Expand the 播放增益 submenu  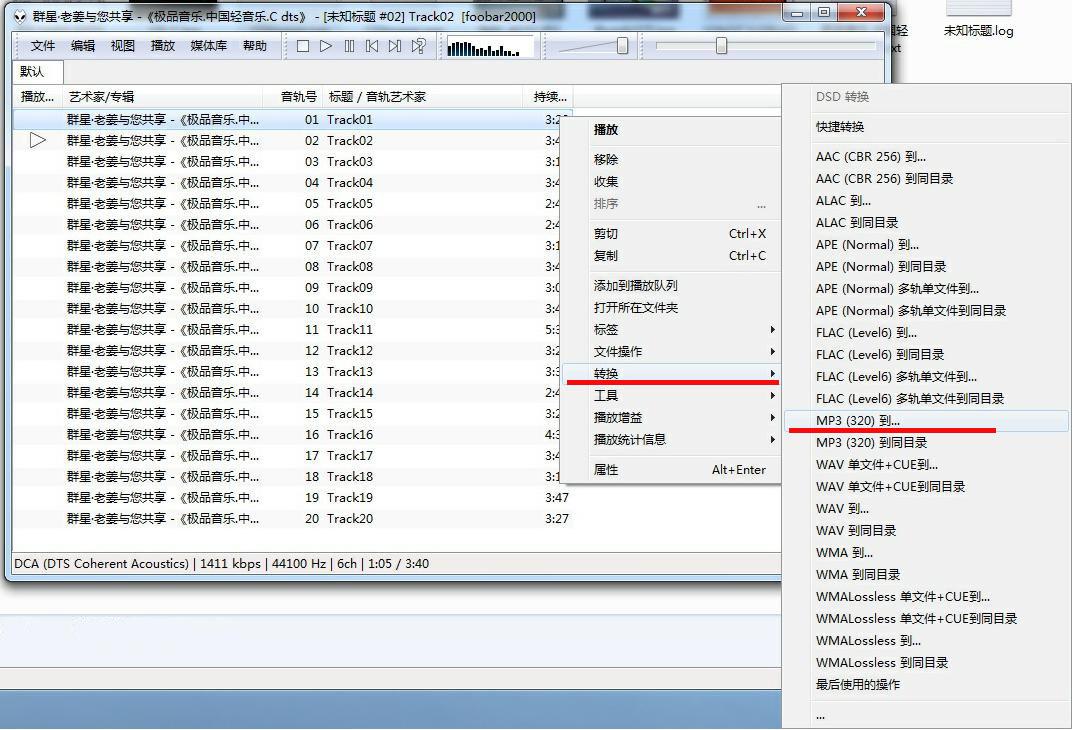(673, 417)
